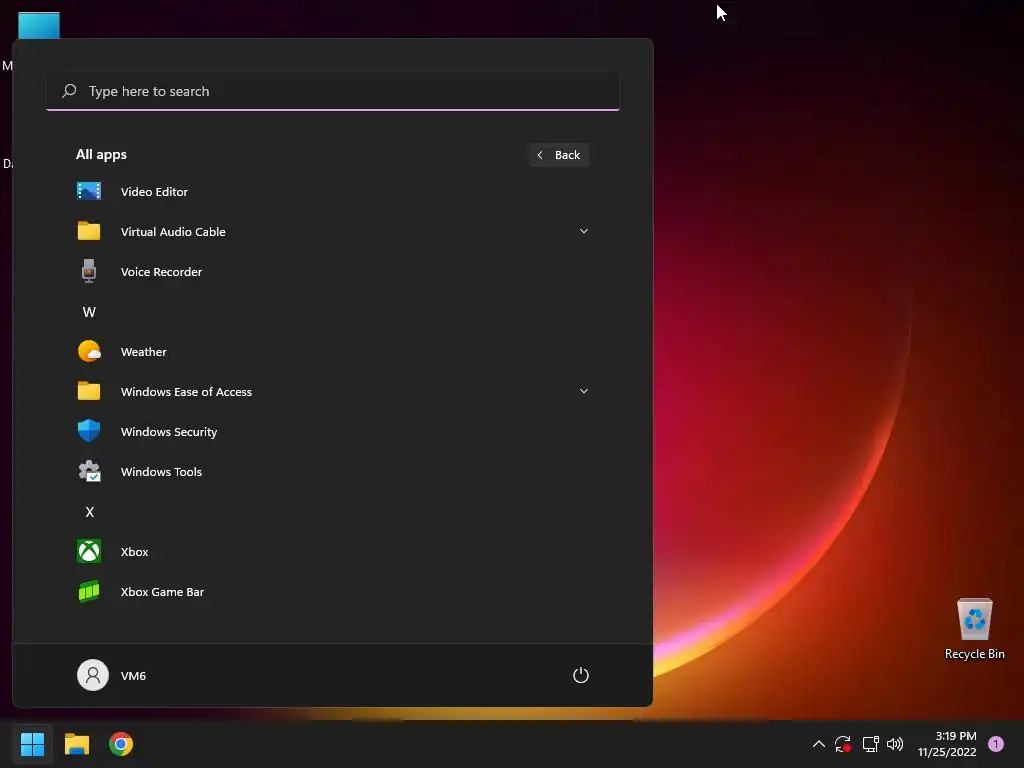Launch Voice Recorder via its microphone icon

click(89, 271)
